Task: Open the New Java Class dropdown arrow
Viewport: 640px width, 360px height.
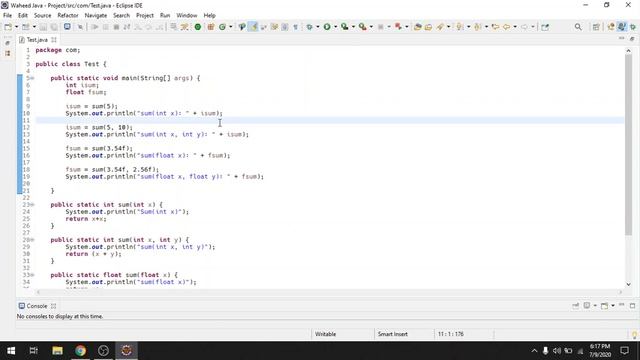Action: click(231, 27)
